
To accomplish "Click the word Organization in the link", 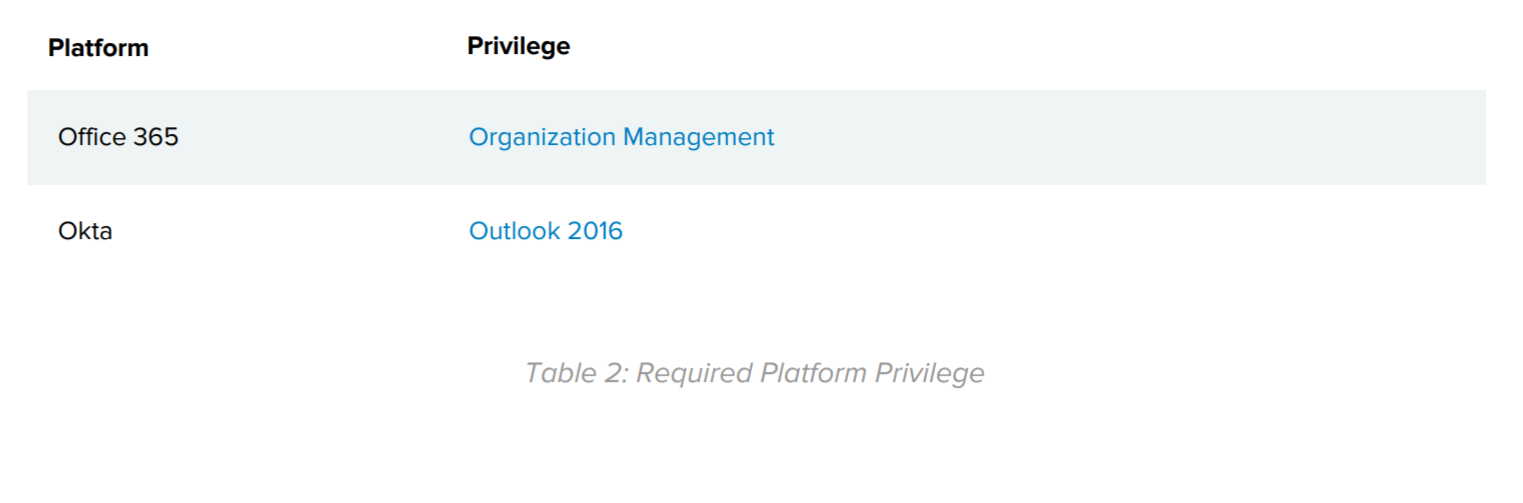I will pyautogui.click(x=542, y=137).
